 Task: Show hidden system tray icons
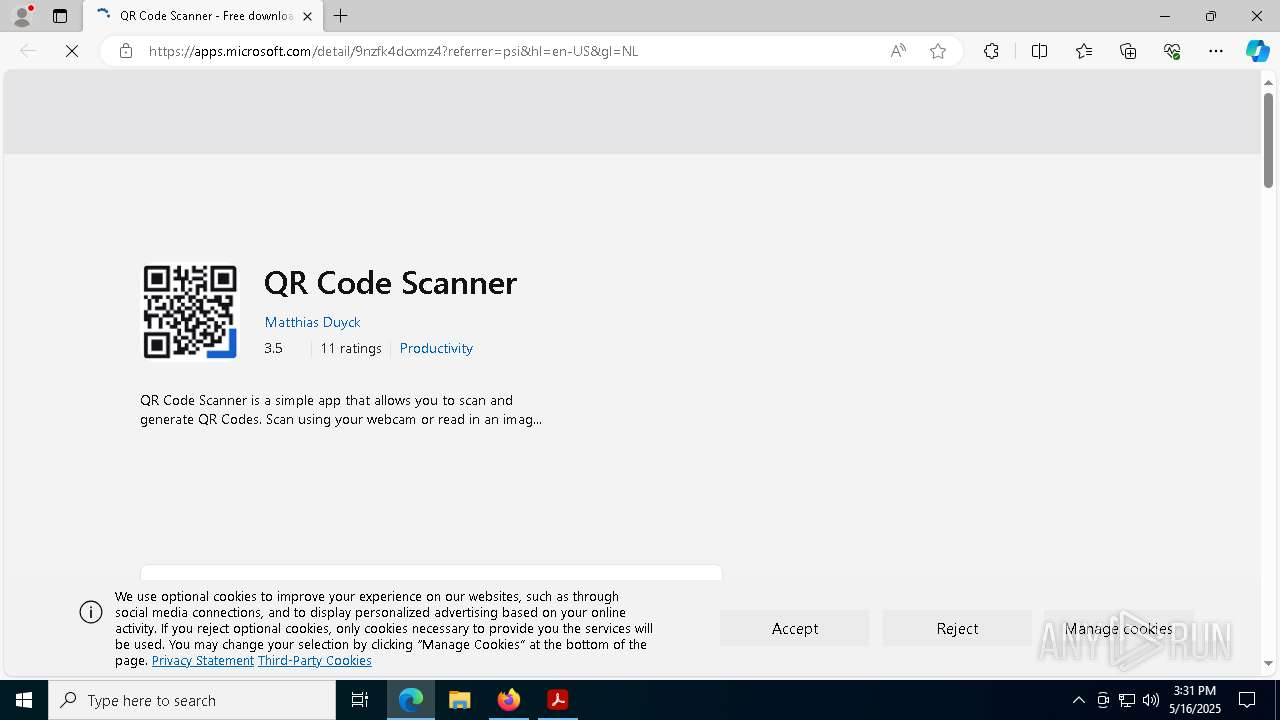click(x=1078, y=700)
